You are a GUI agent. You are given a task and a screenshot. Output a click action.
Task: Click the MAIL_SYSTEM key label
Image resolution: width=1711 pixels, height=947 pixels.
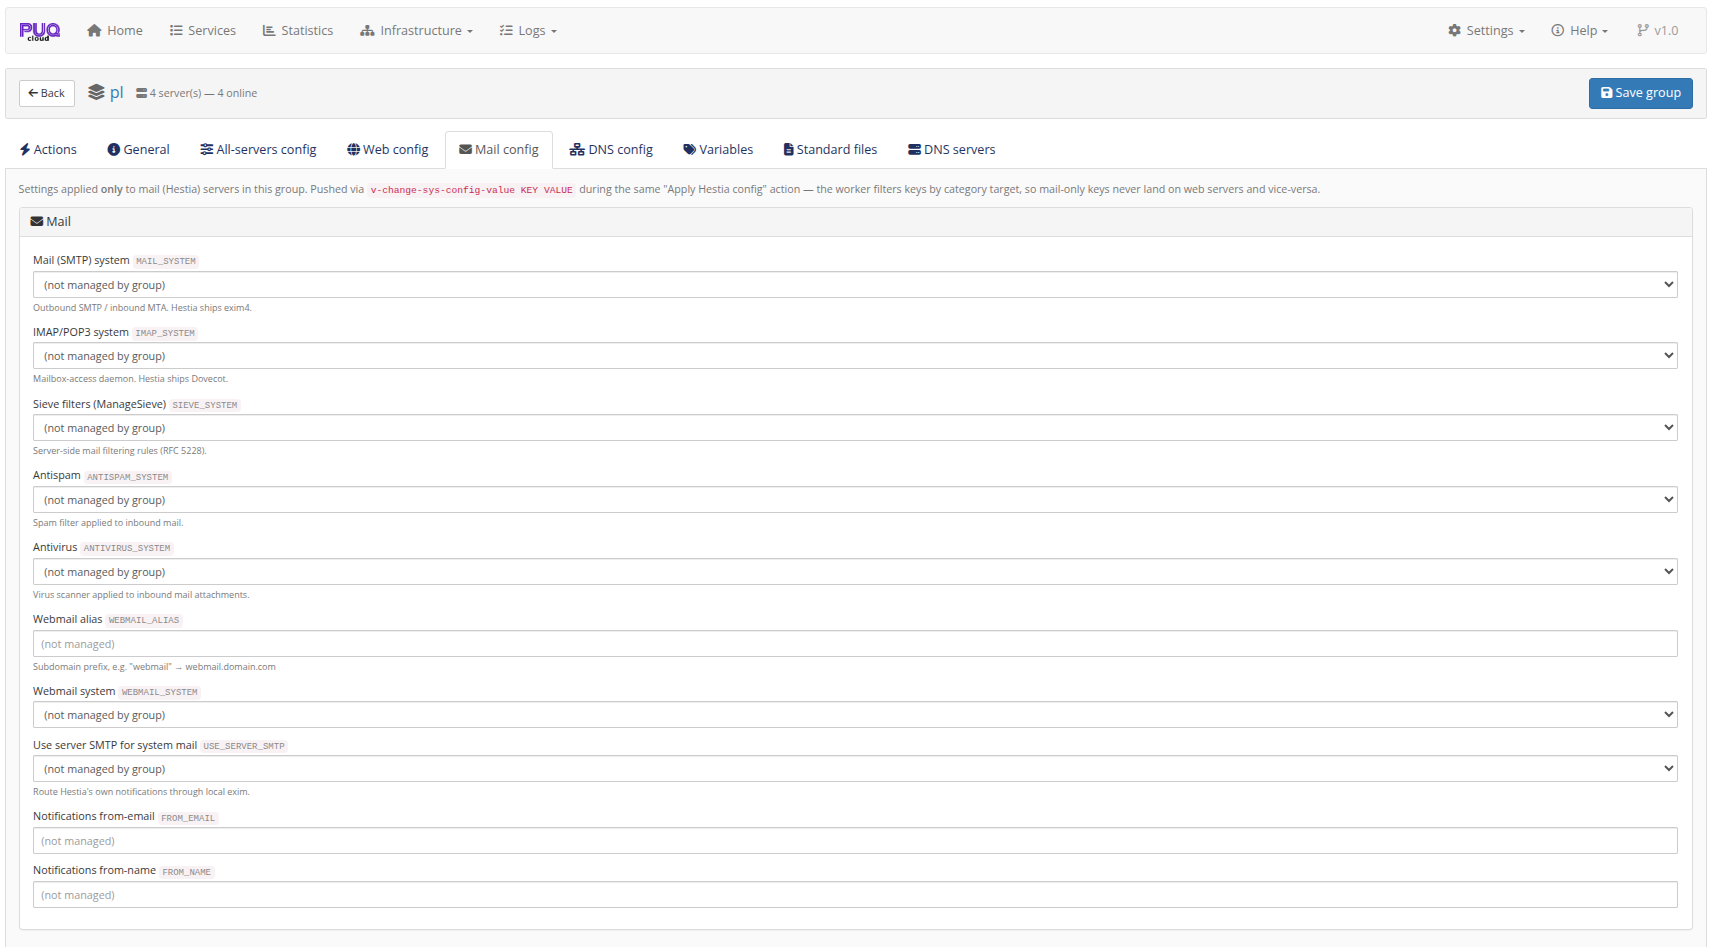pyautogui.click(x=166, y=261)
